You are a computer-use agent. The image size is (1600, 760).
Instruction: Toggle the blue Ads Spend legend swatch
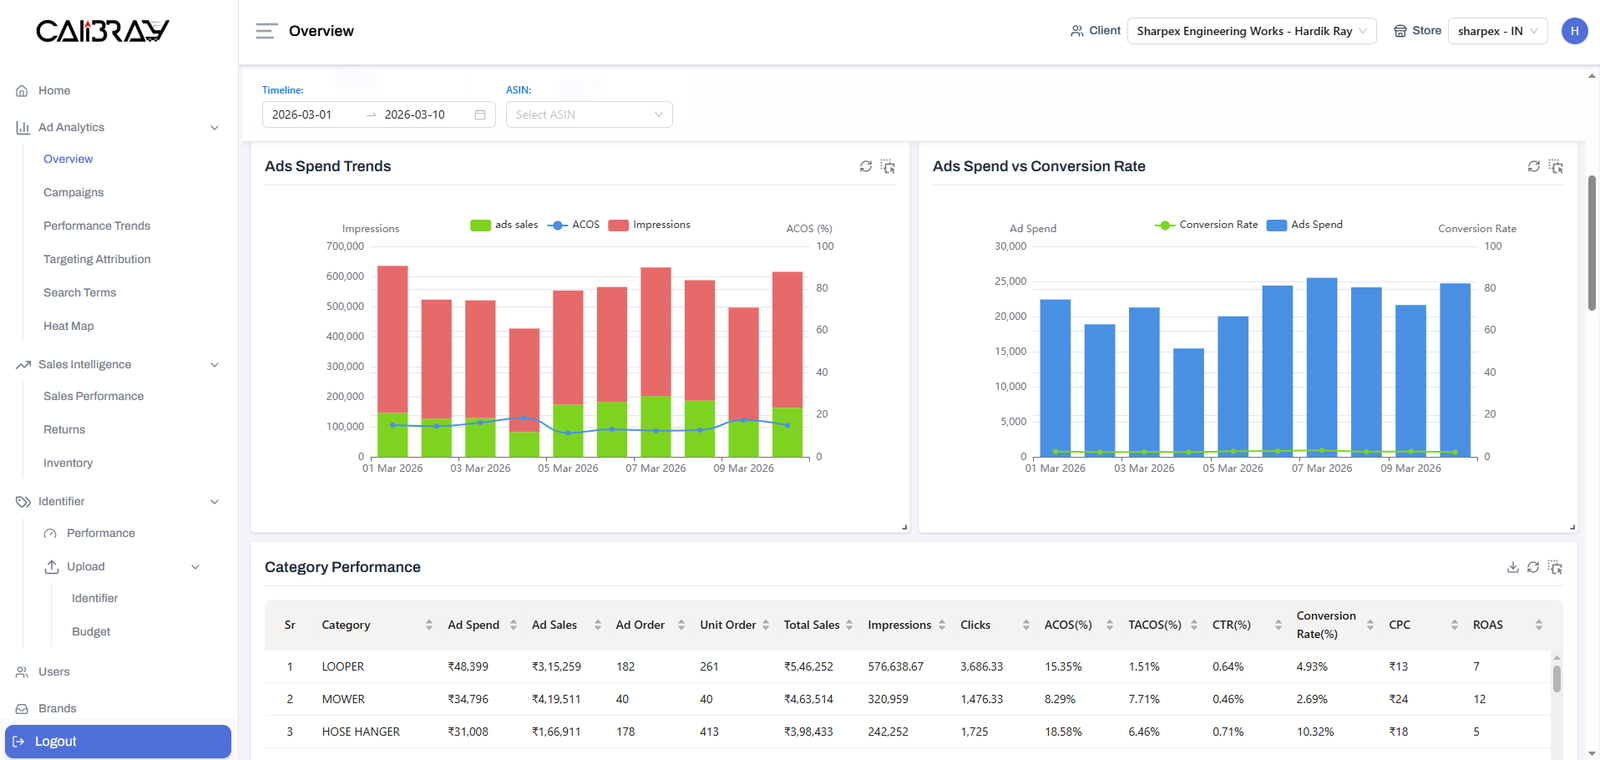1276,225
